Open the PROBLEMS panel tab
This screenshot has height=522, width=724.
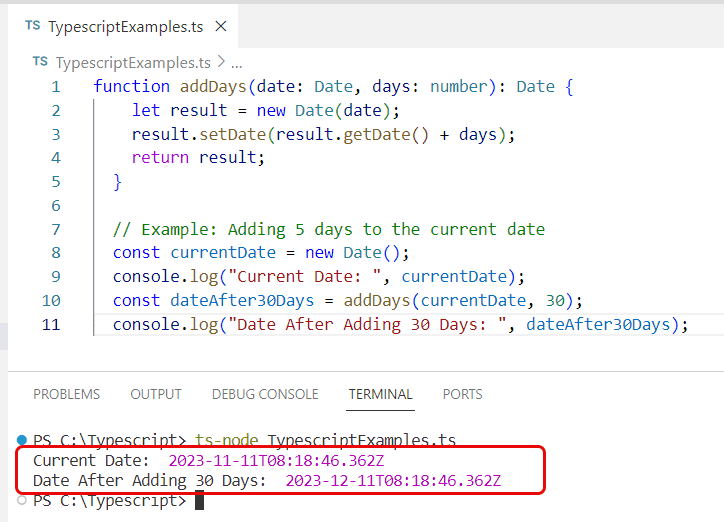pyautogui.click(x=66, y=394)
